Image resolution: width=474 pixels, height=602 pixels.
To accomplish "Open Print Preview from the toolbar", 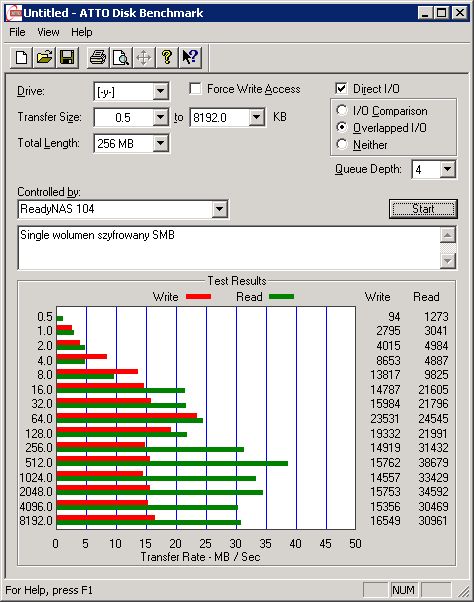I will (x=121, y=58).
